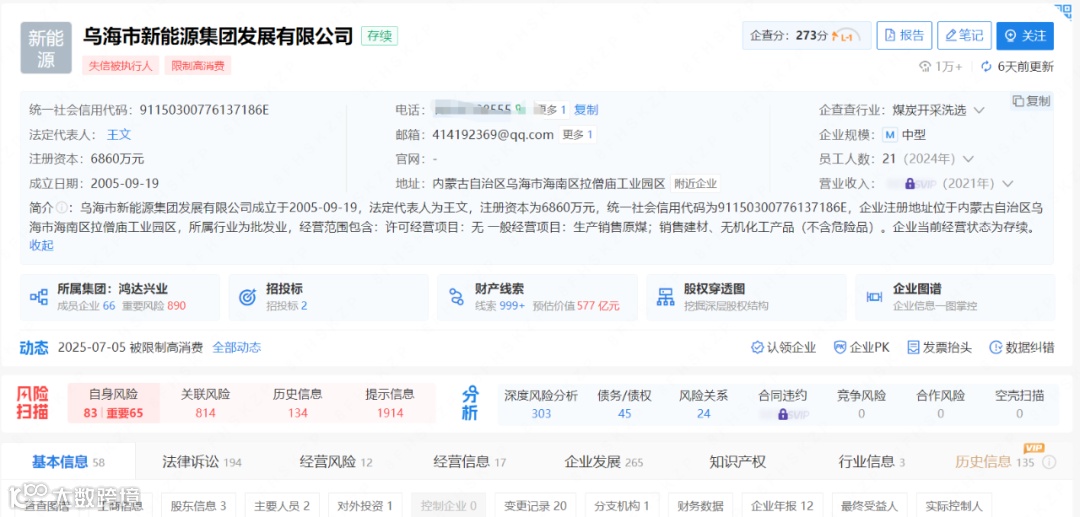This screenshot has height=517, width=1080.
Task: Switch to the 基本信息 tab
Action: [68, 462]
